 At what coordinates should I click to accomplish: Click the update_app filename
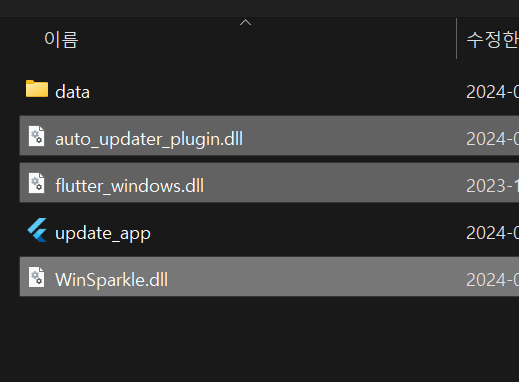coord(103,233)
